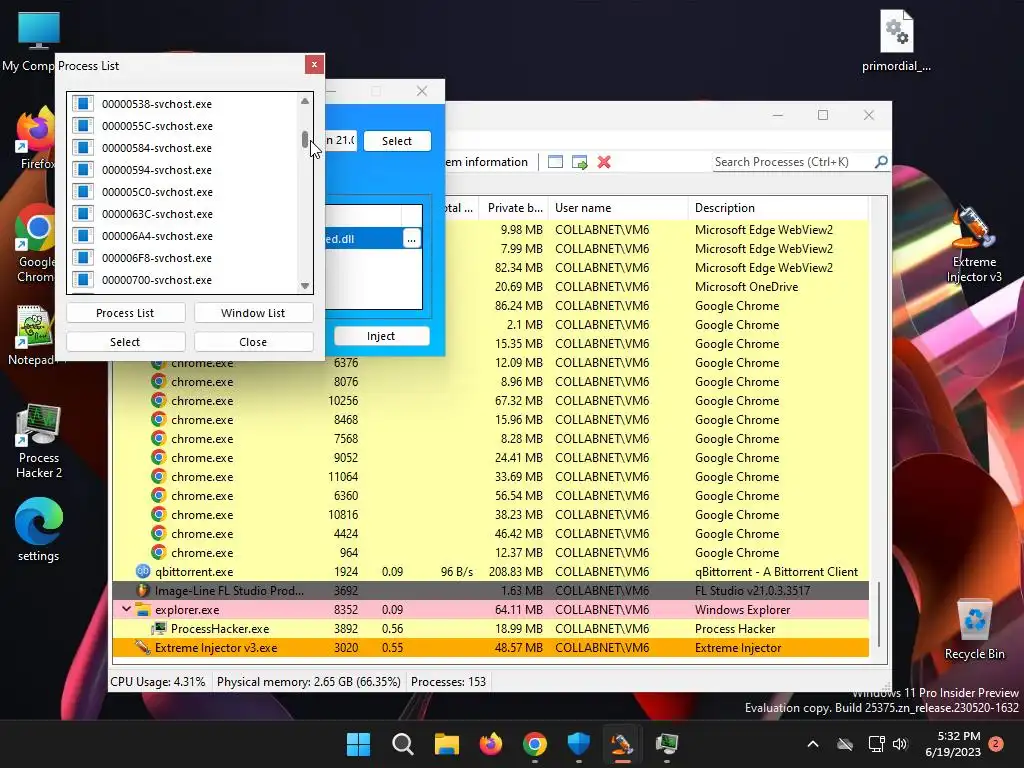Show hidden system tray icons

click(x=813, y=744)
